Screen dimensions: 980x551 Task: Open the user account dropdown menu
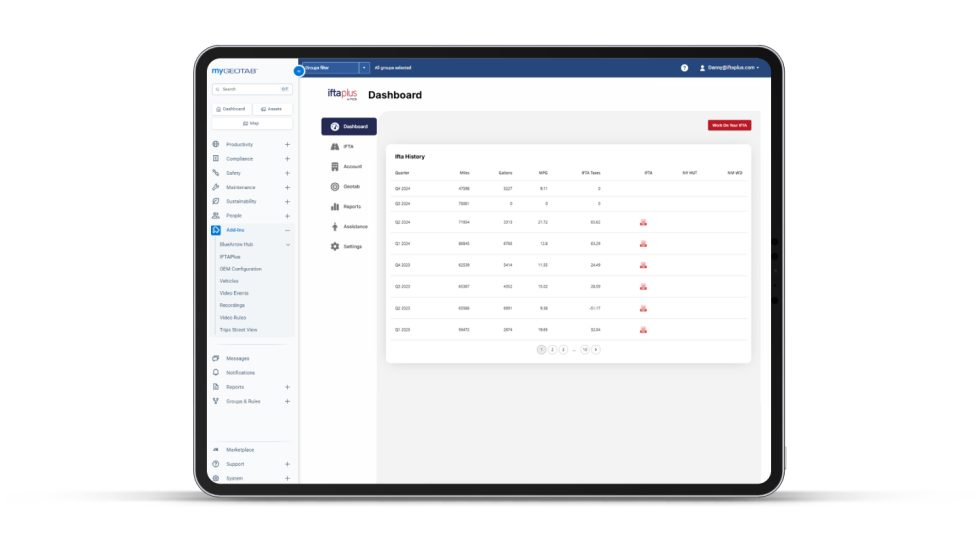pyautogui.click(x=729, y=68)
